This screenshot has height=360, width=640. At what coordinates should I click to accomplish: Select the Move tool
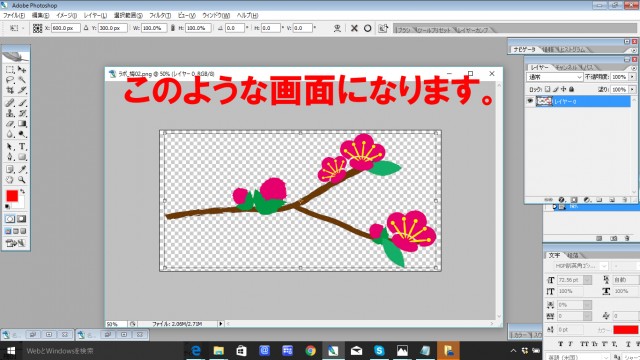coord(22,70)
